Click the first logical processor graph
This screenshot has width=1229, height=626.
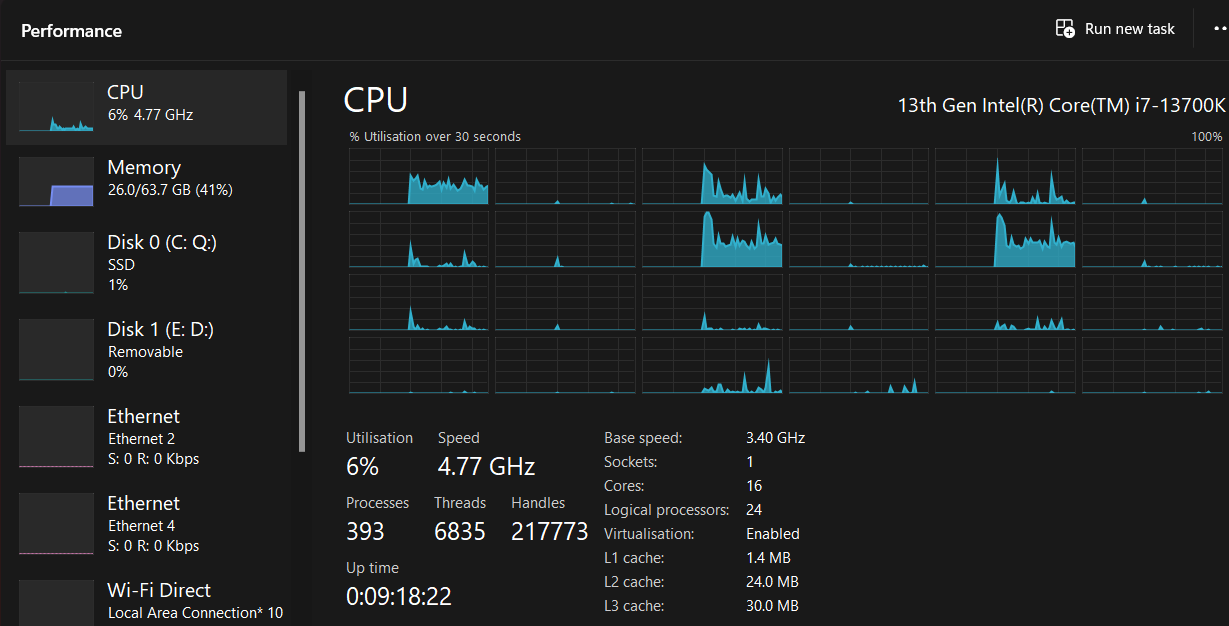(x=419, y=177)
